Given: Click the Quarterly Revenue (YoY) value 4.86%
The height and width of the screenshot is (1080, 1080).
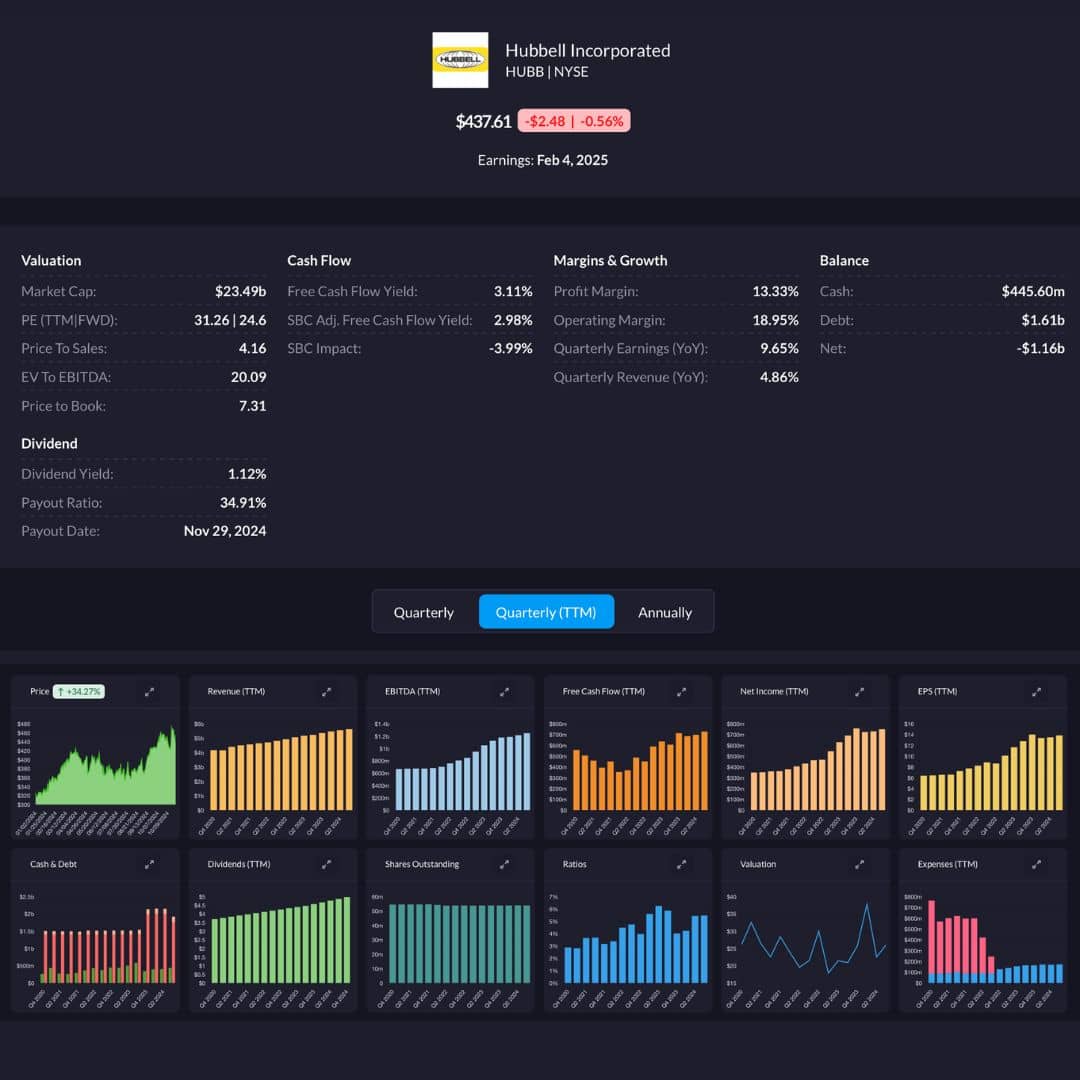Looking at the screenshot, I should [x=780, y=377].
